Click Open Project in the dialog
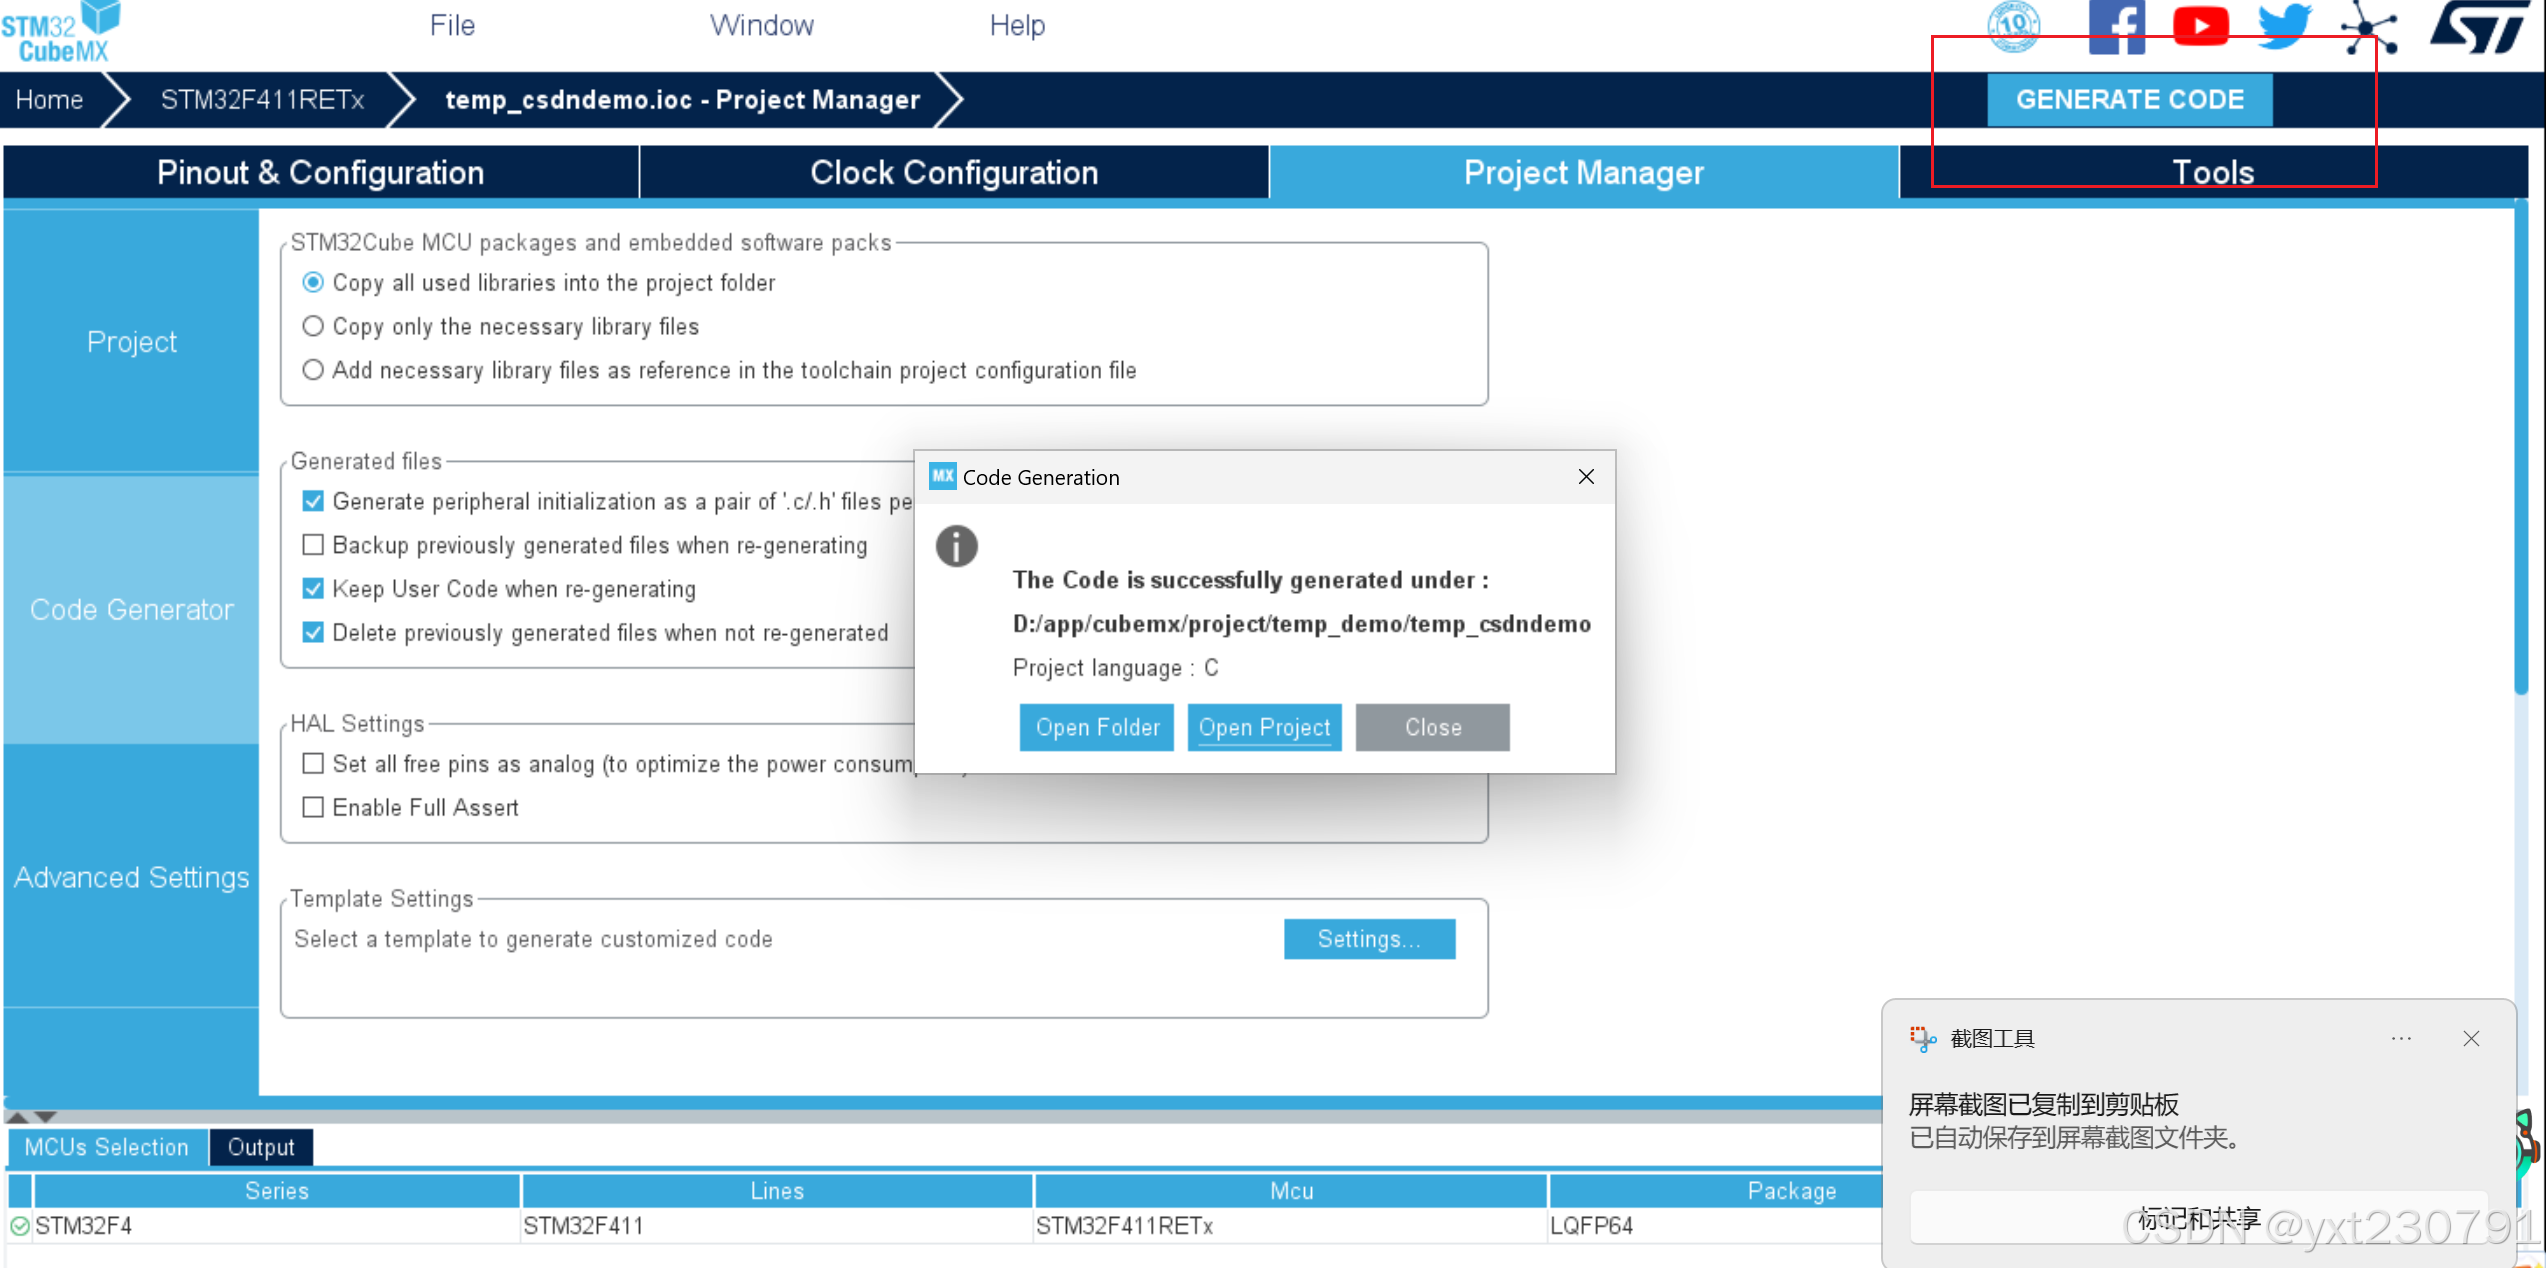The height and width of the screenshot is (1268, 2546). click(x=1264, y=727)
